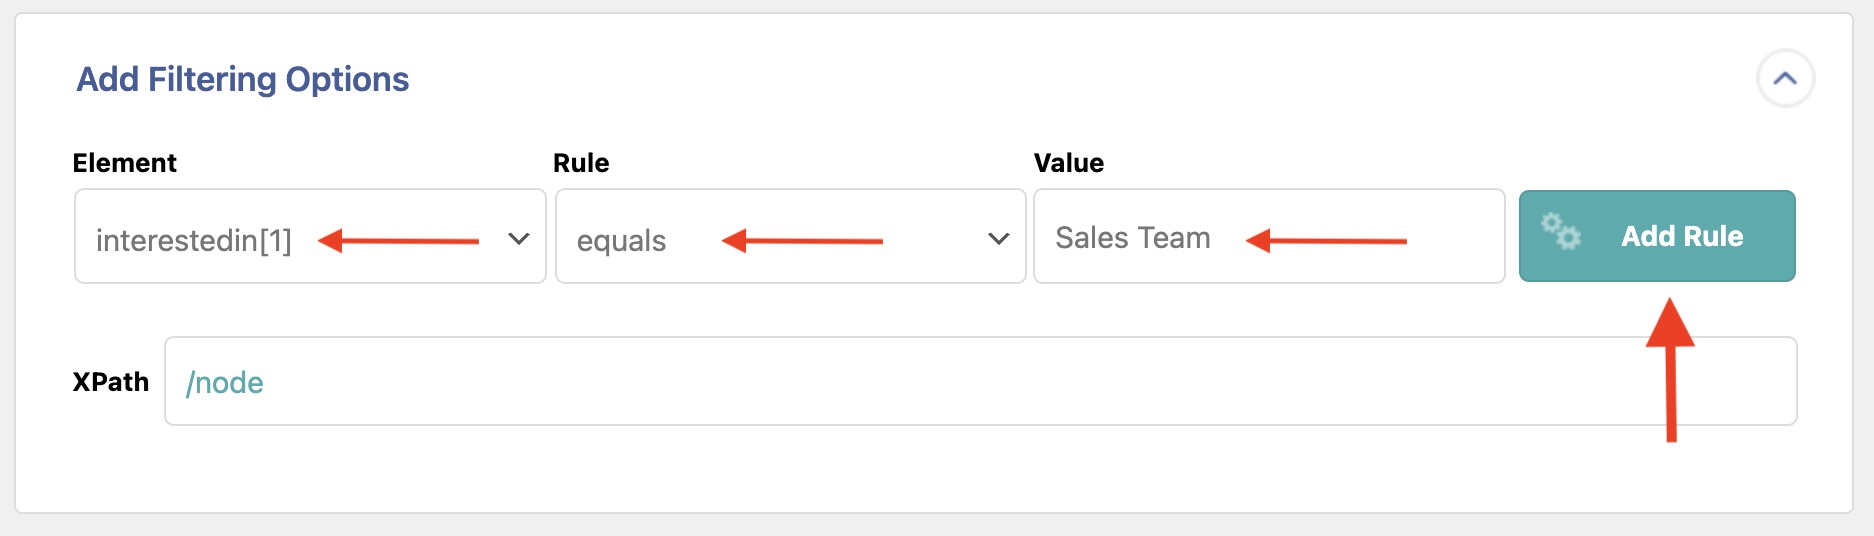
Task: Click the Value field label
Action: pos(1068,163)
